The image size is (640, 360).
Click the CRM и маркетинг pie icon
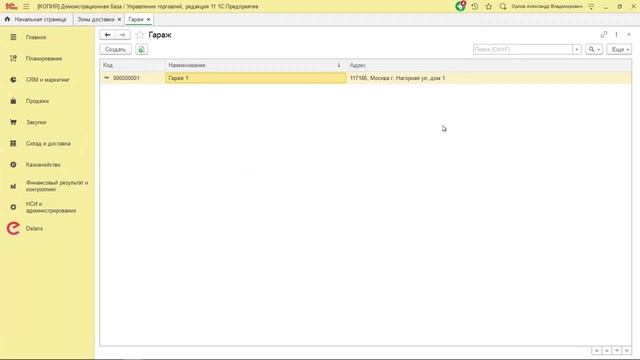(13, 80)
